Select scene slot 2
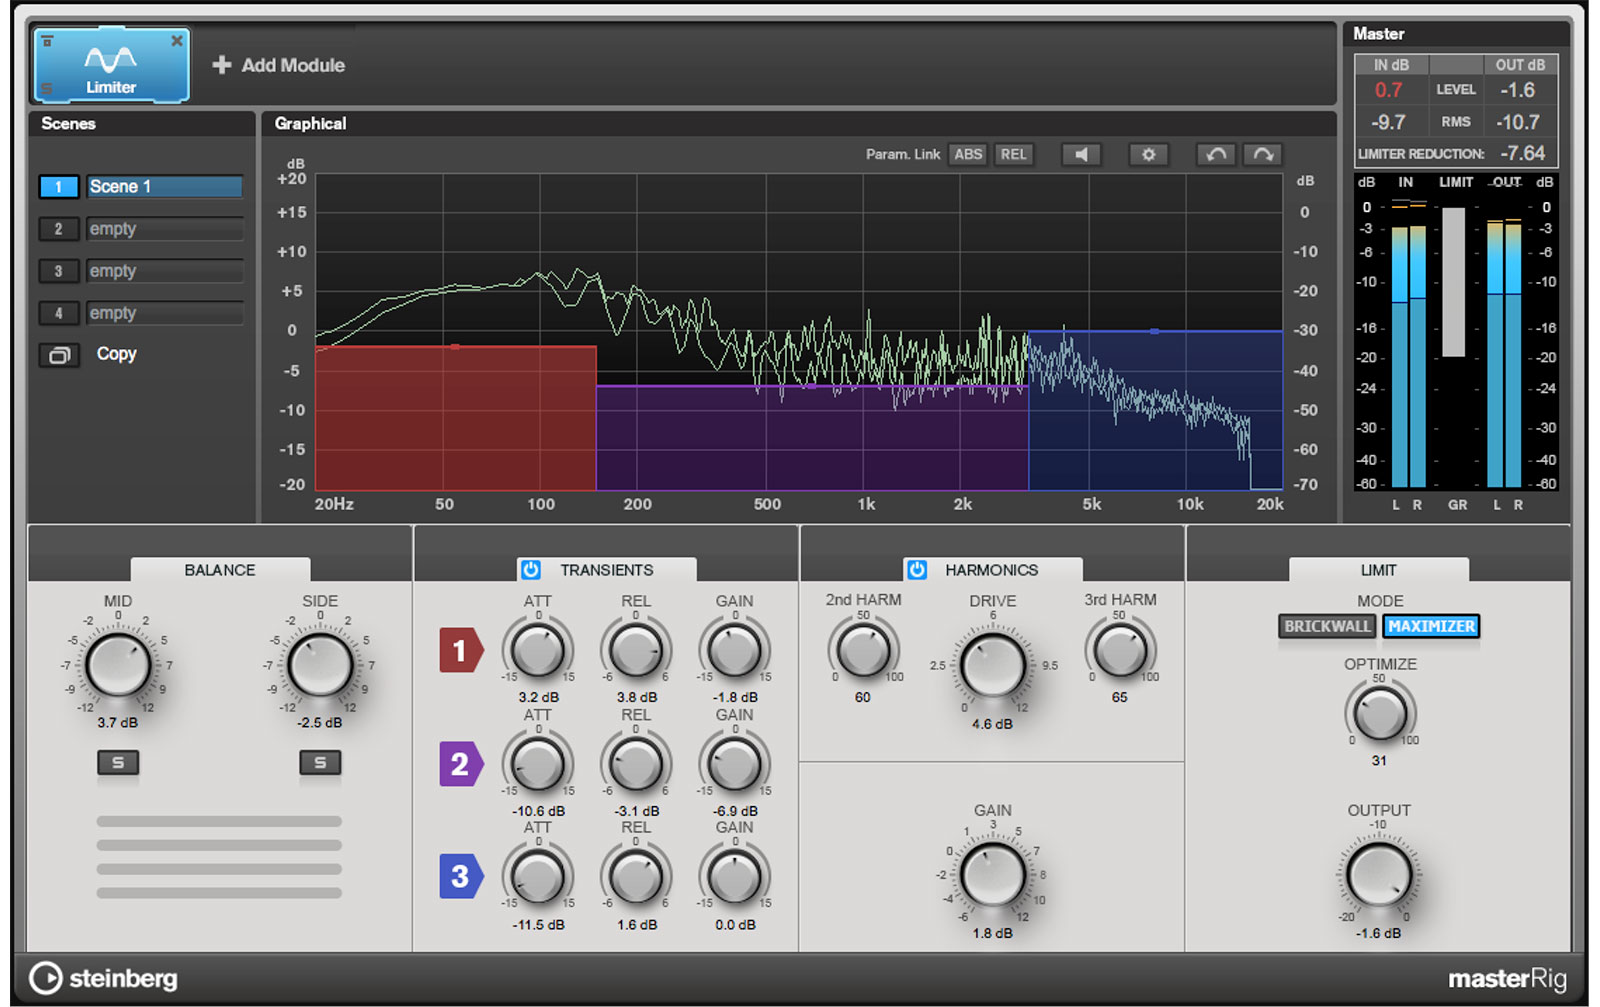The height and width of the screenshot is (1007, 1600). pyautogui.click(x=58, y=229)
